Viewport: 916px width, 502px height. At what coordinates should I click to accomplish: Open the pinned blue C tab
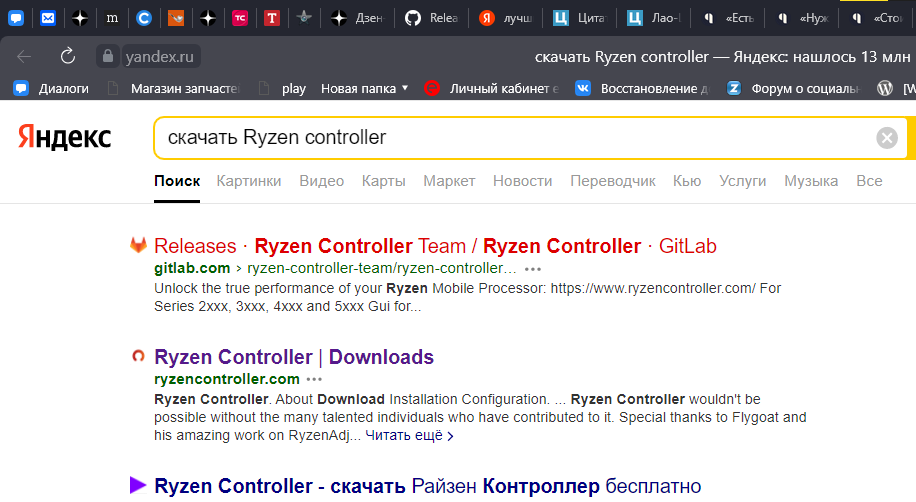pyautogui.click(x=144, y=18)
